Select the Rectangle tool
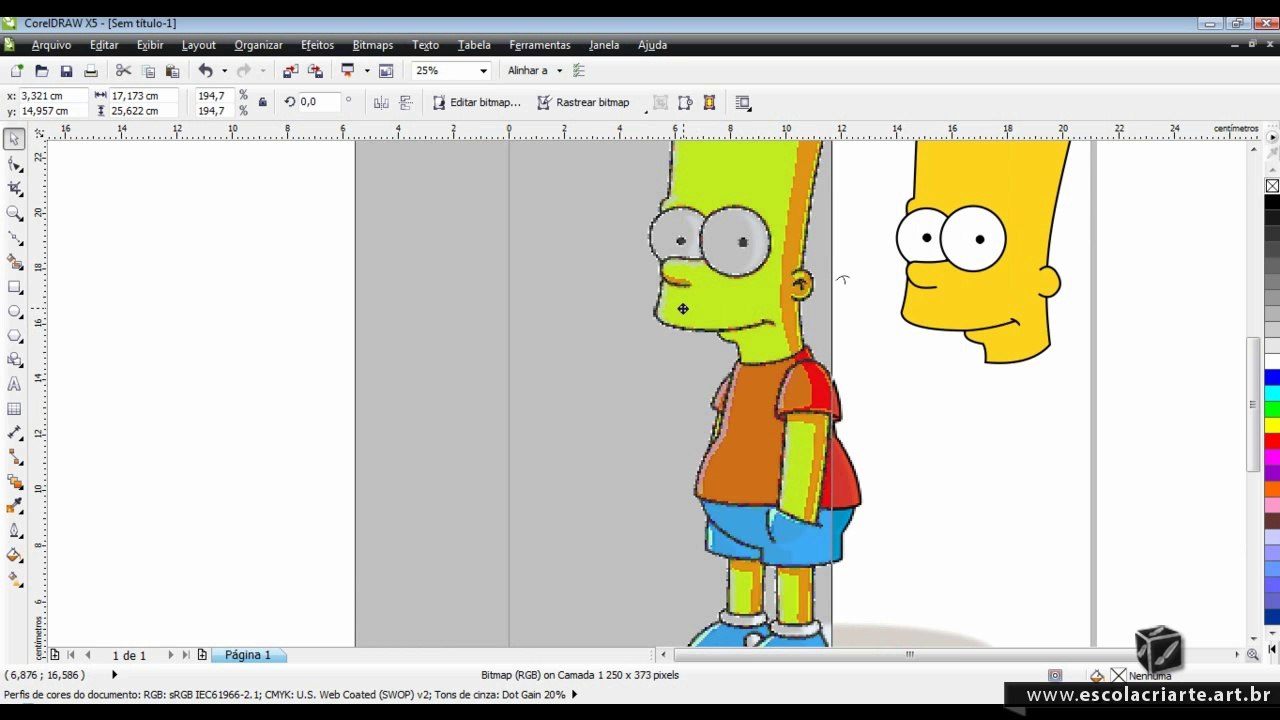The image size is (1280, 720). coord(15,287)
